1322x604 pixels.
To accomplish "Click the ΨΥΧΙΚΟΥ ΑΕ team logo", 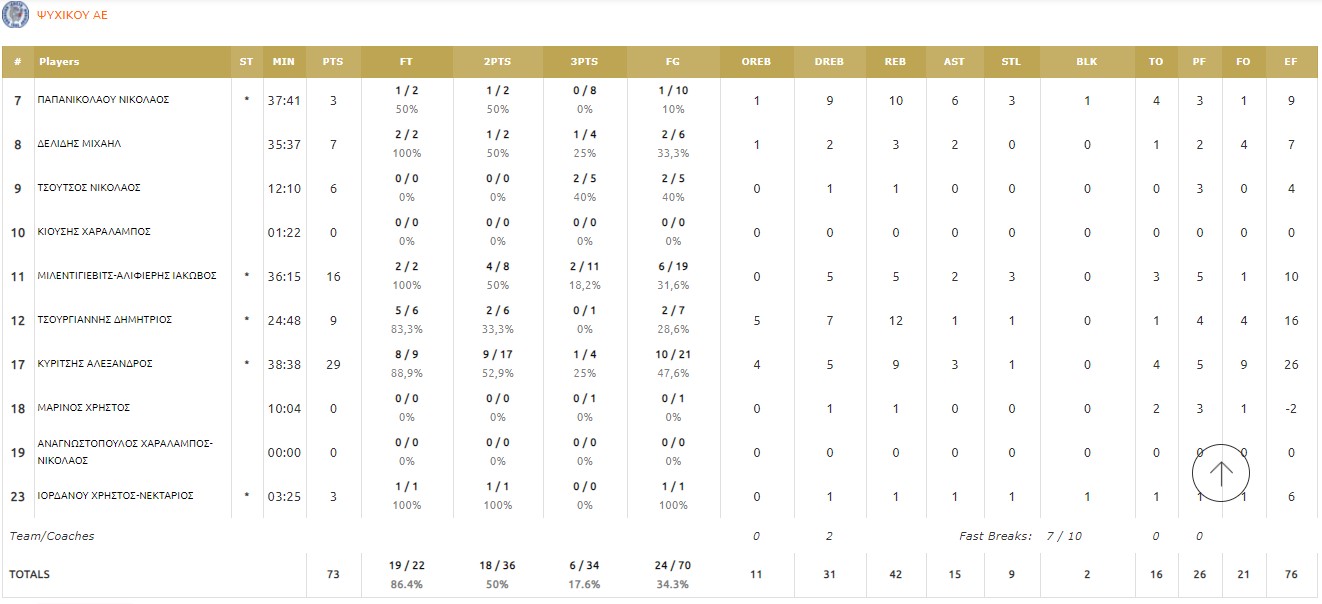I will coord(15,15).
